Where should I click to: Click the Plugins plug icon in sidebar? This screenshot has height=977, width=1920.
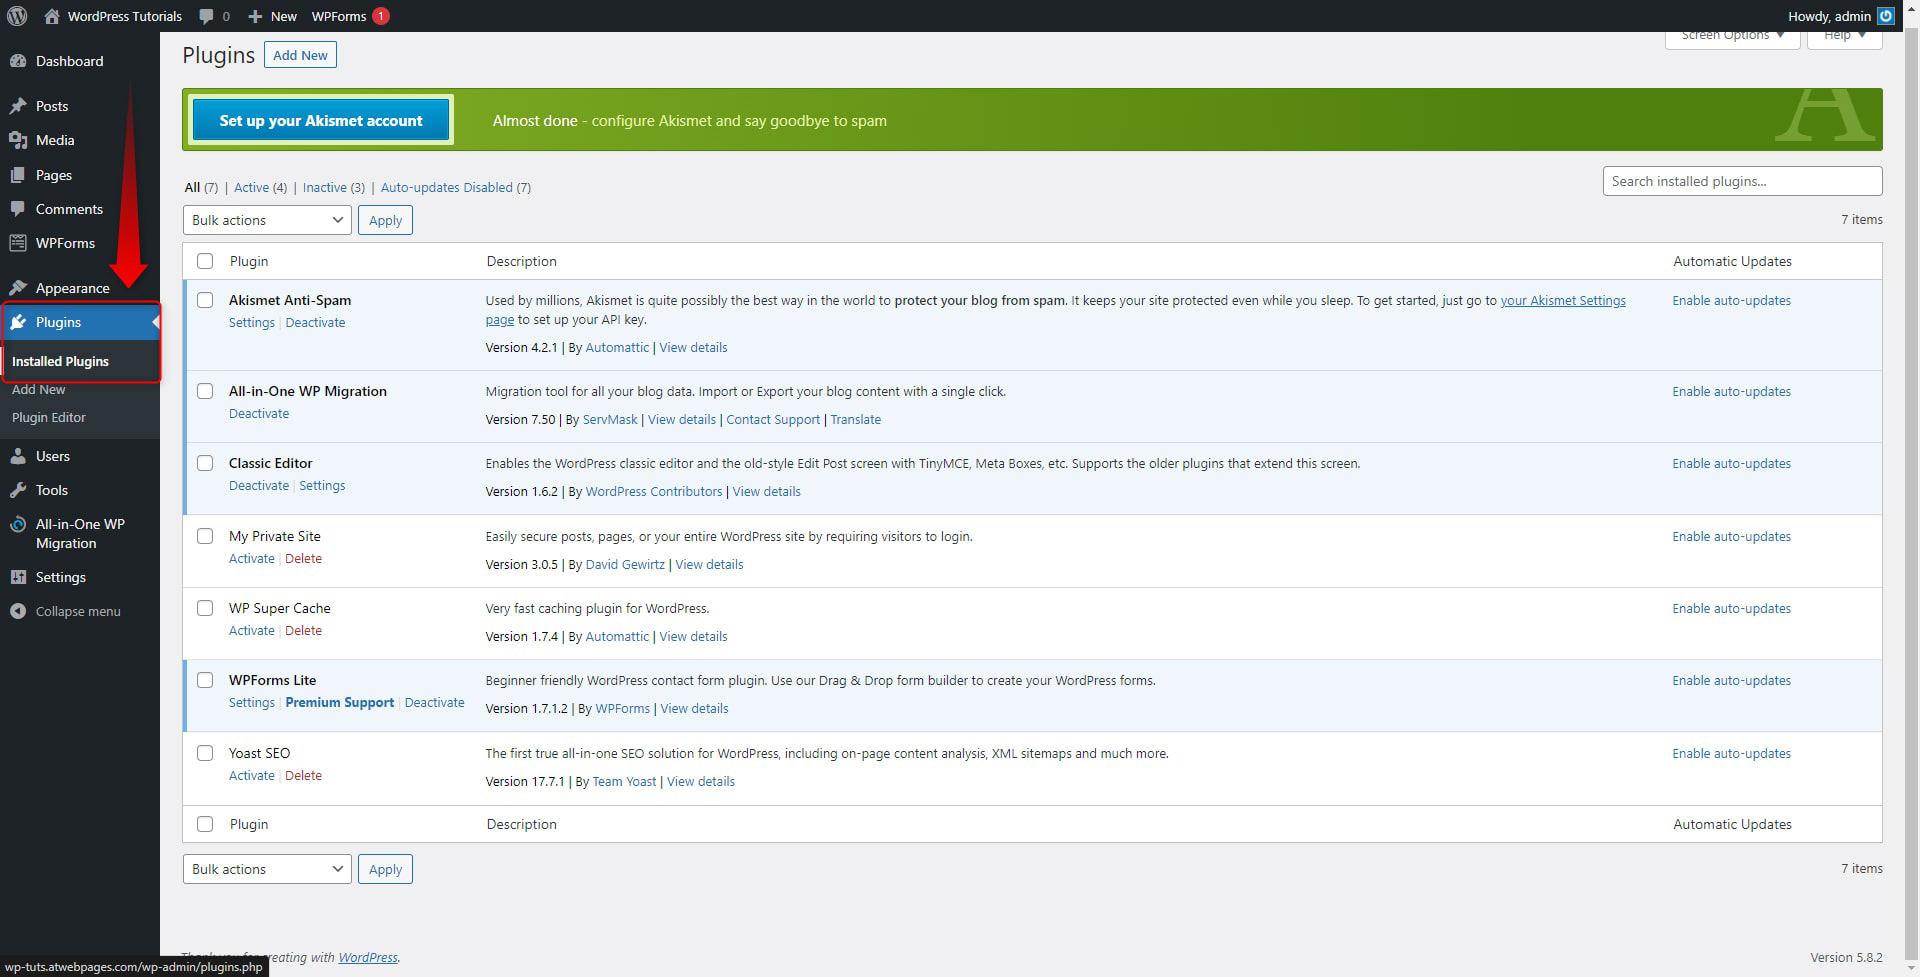[x=18, y=322]
